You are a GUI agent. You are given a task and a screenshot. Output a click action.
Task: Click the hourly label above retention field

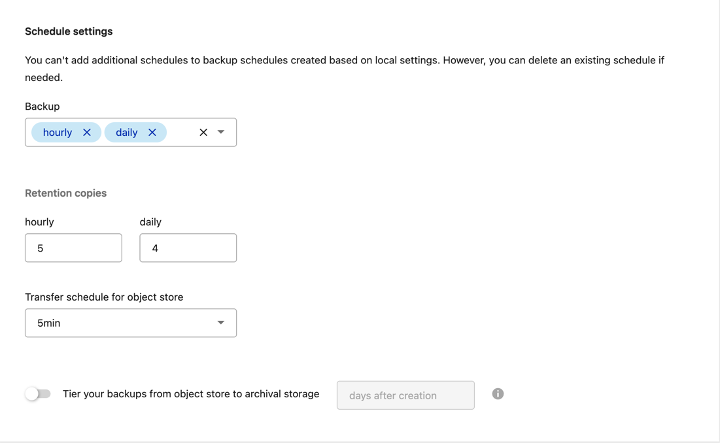[40, 222]
